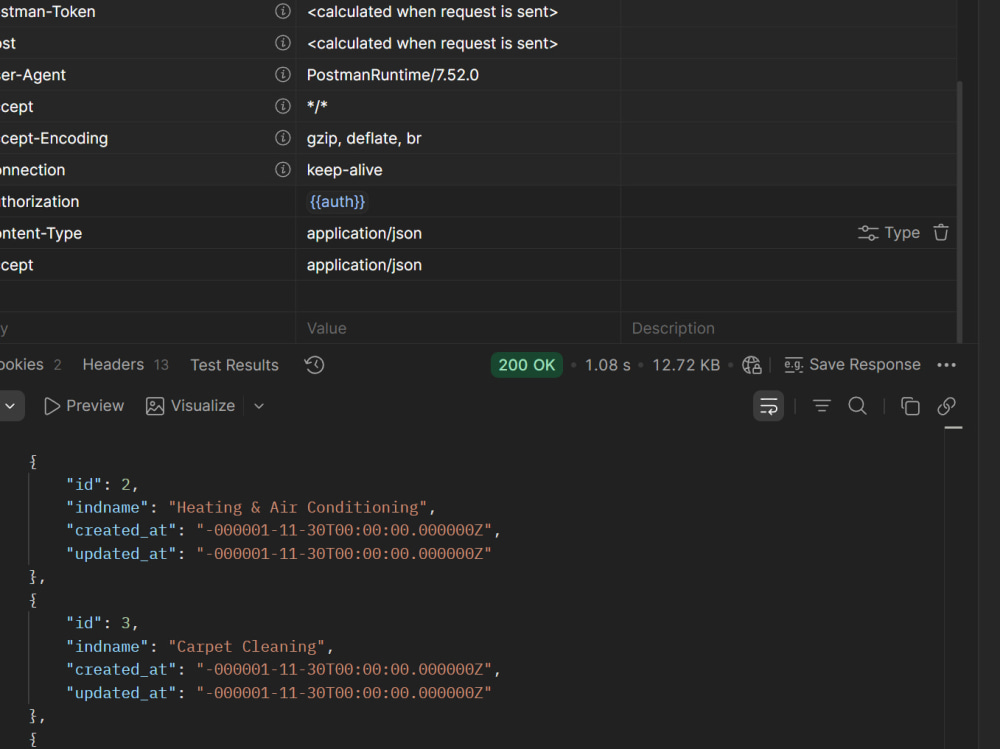
Task: Click the headers table vertical scrollbar
Action: tap(959, 211)
